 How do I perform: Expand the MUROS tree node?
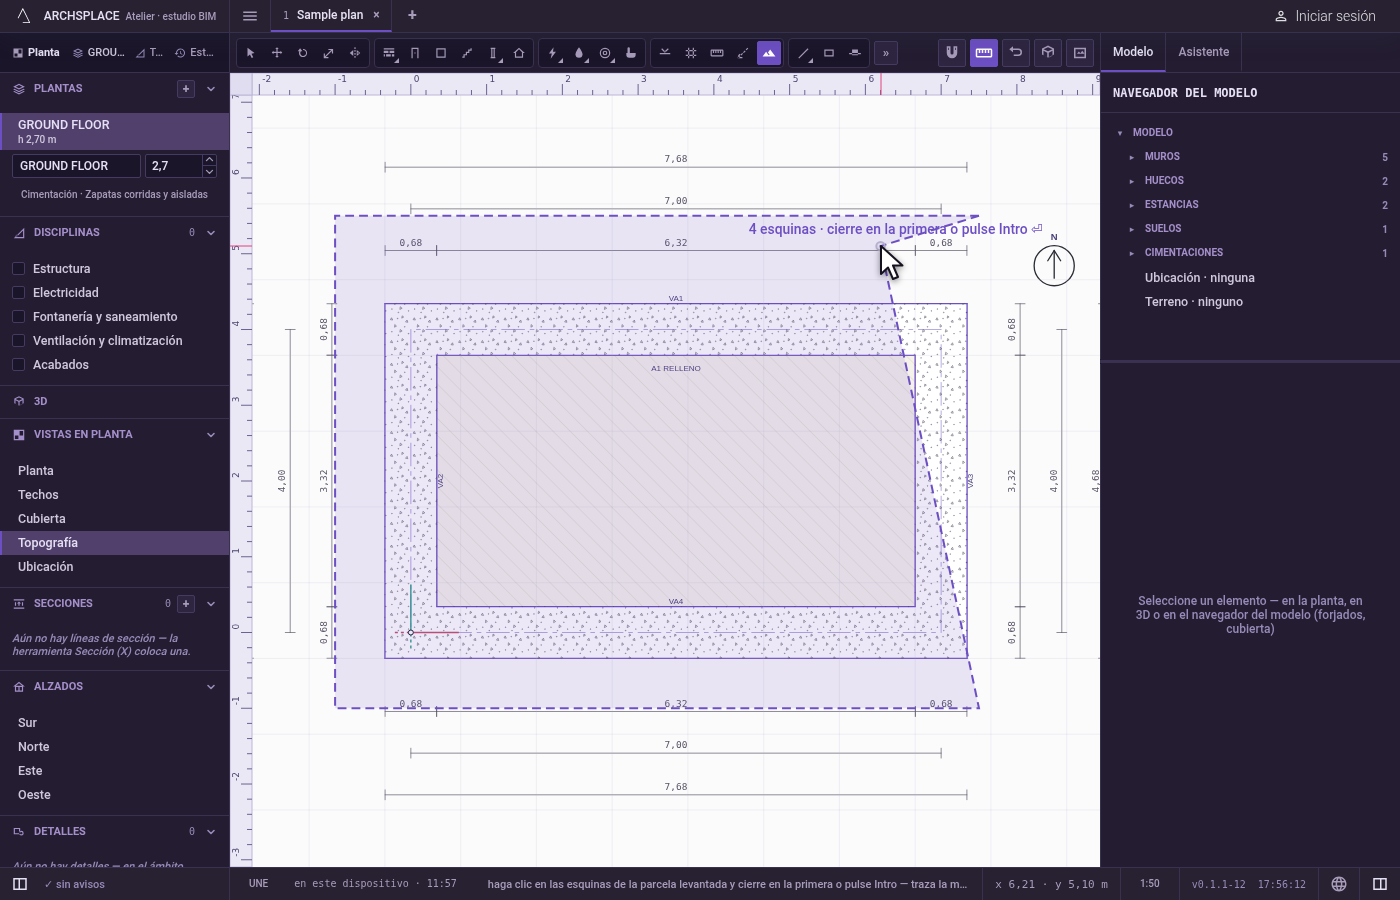pyautogui.click(x=1132, y=157)
